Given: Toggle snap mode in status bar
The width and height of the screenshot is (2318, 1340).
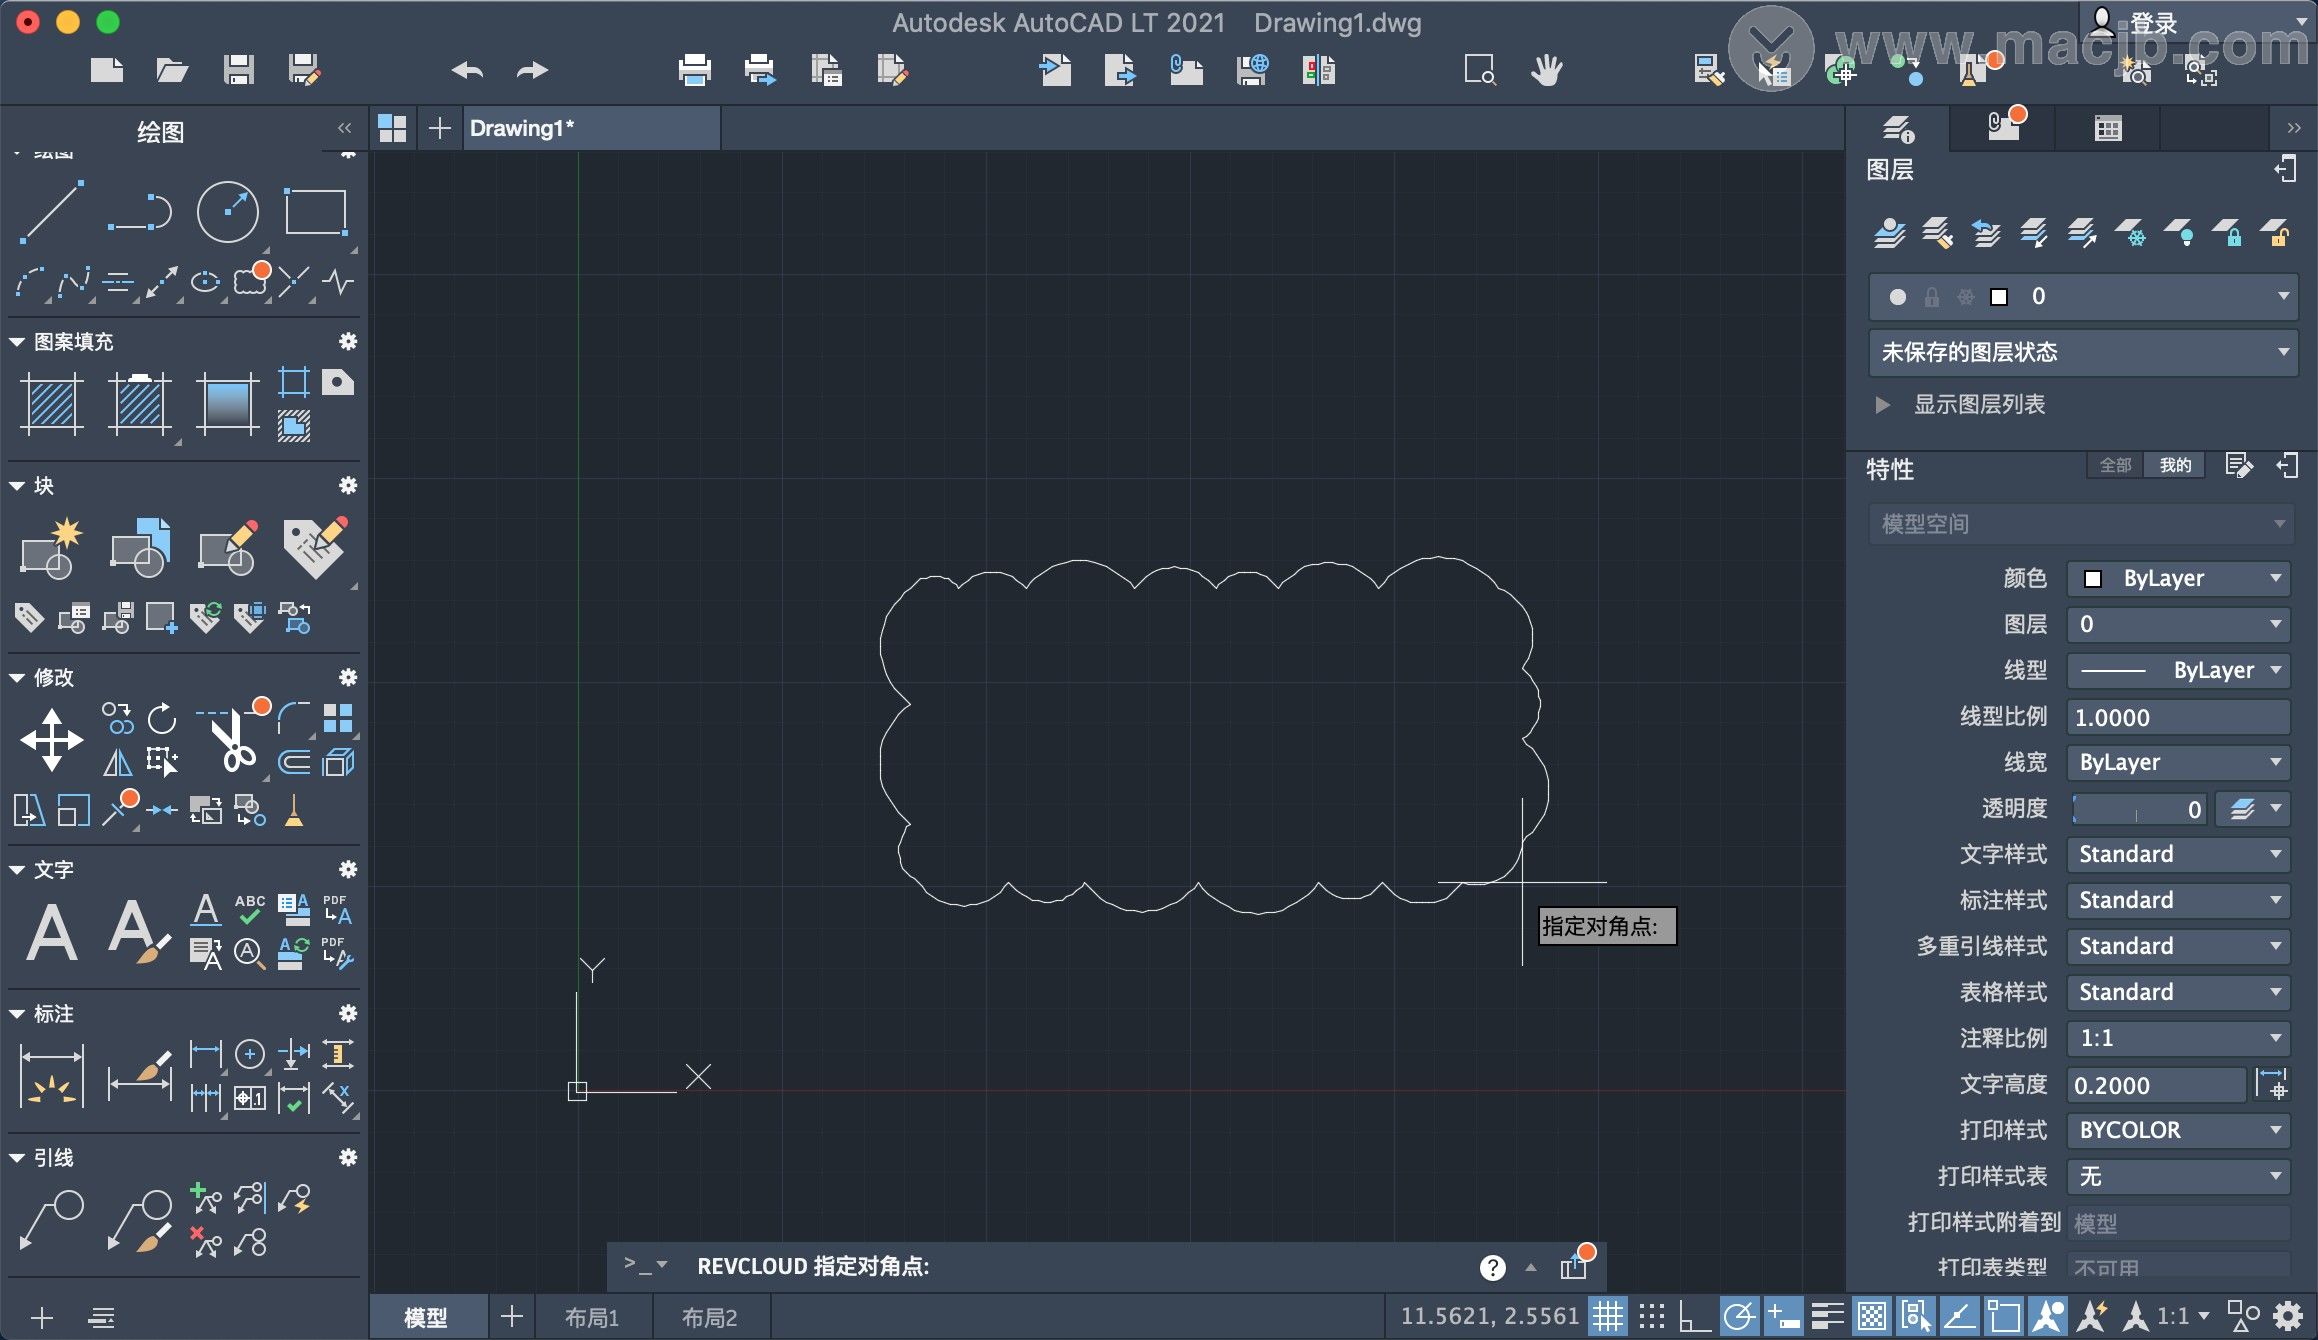Looking at the screenshot, I should click(x=1652, y=1316).
